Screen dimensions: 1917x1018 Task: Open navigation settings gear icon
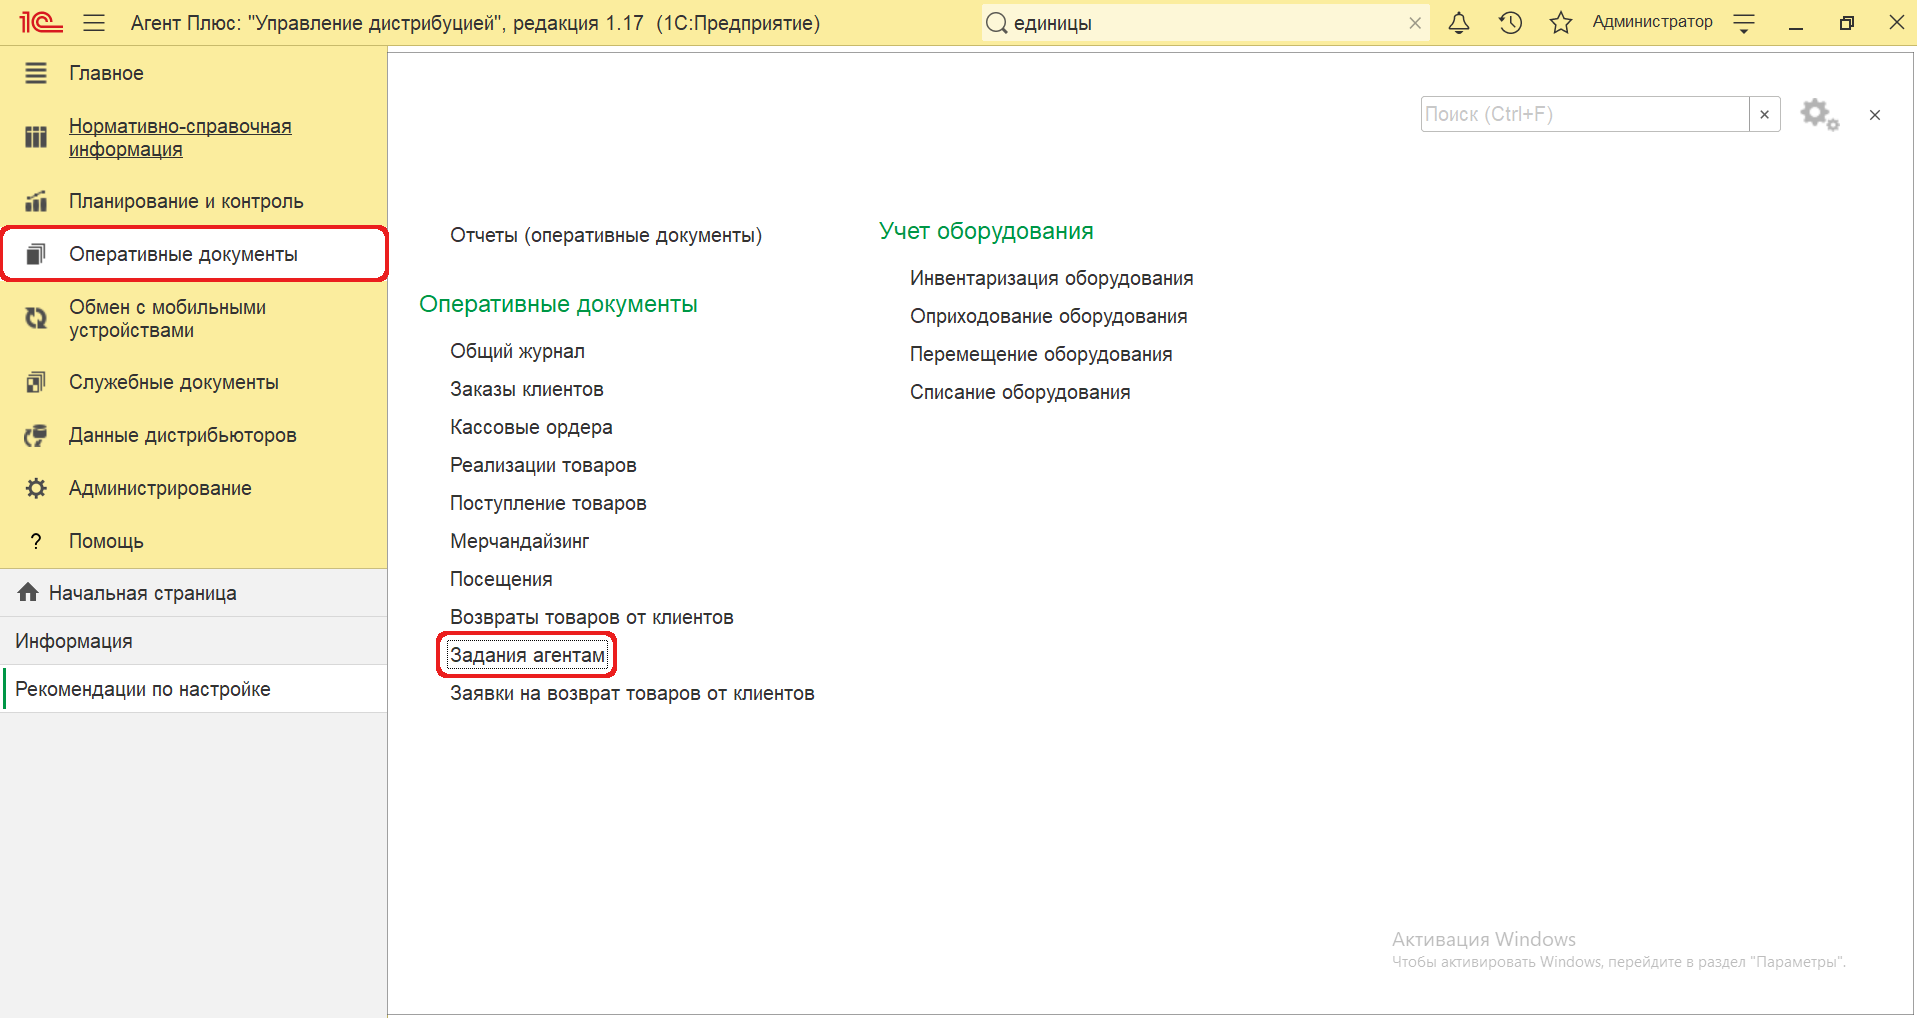[x=1819, y=114]
